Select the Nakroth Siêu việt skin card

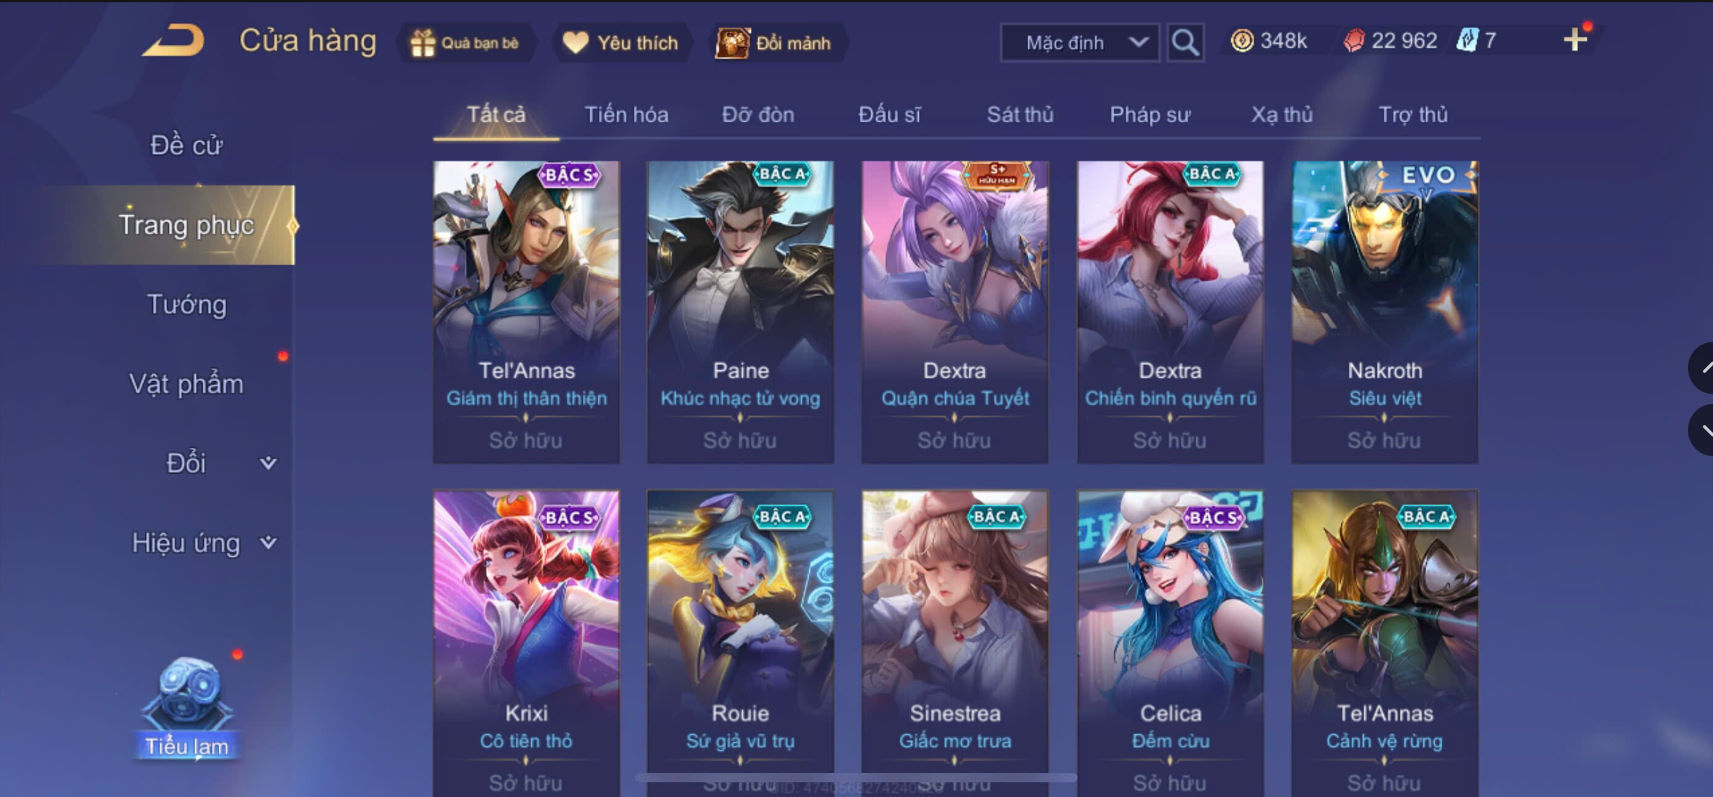(x=1384, y=312)
